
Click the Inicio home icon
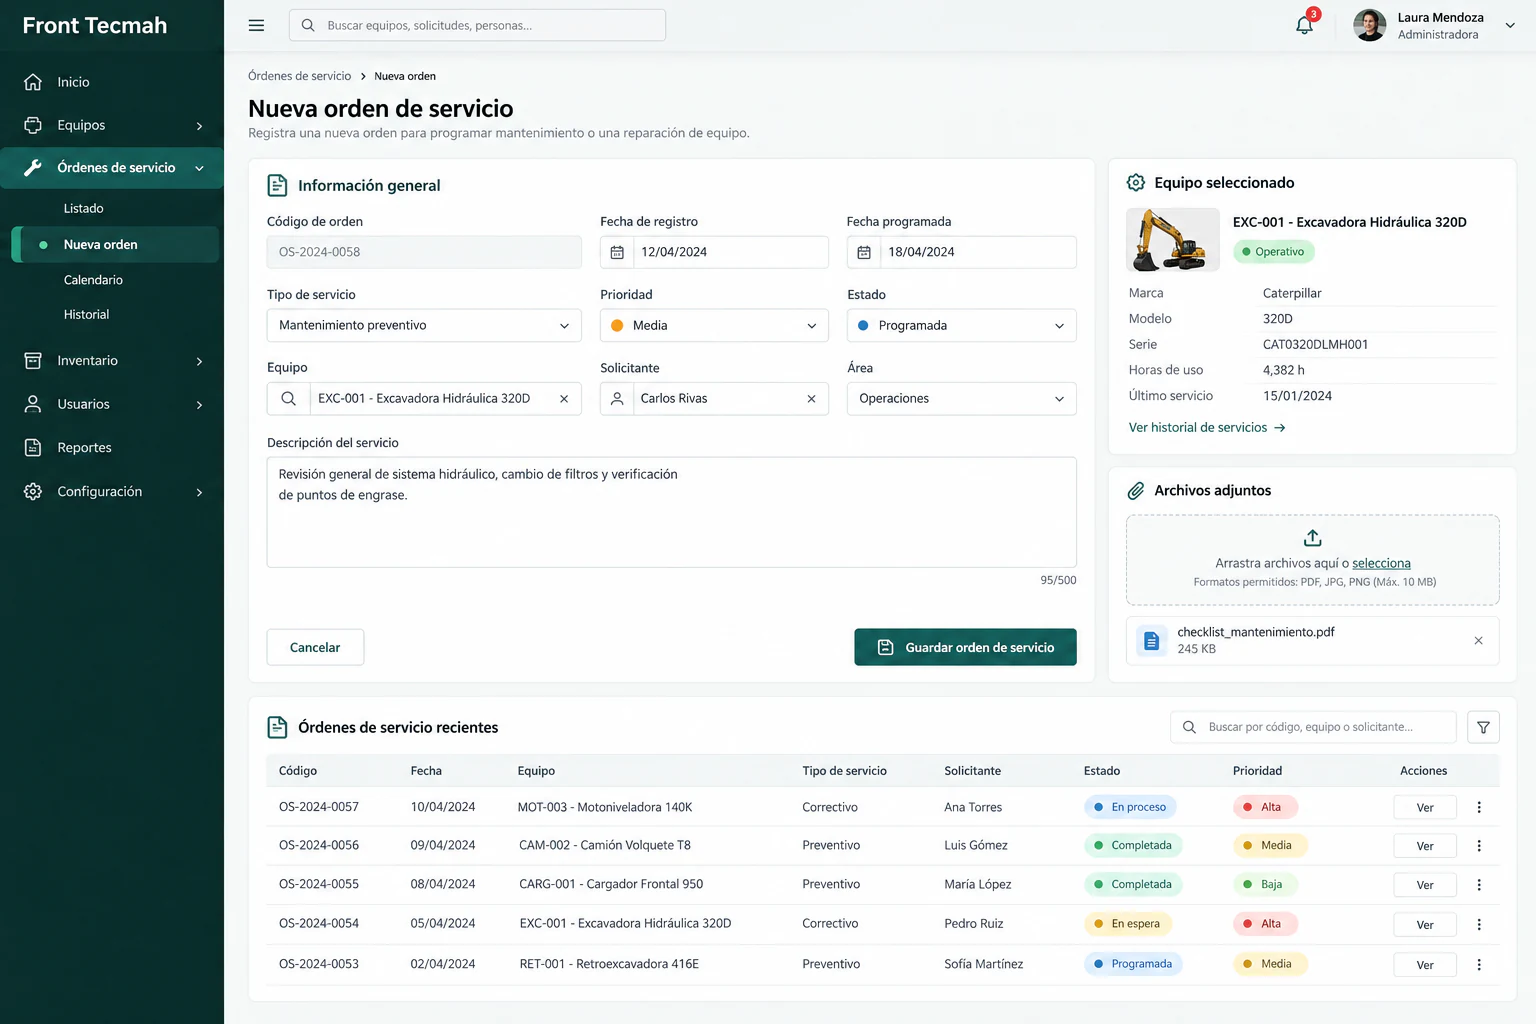[x=33, y=82]
